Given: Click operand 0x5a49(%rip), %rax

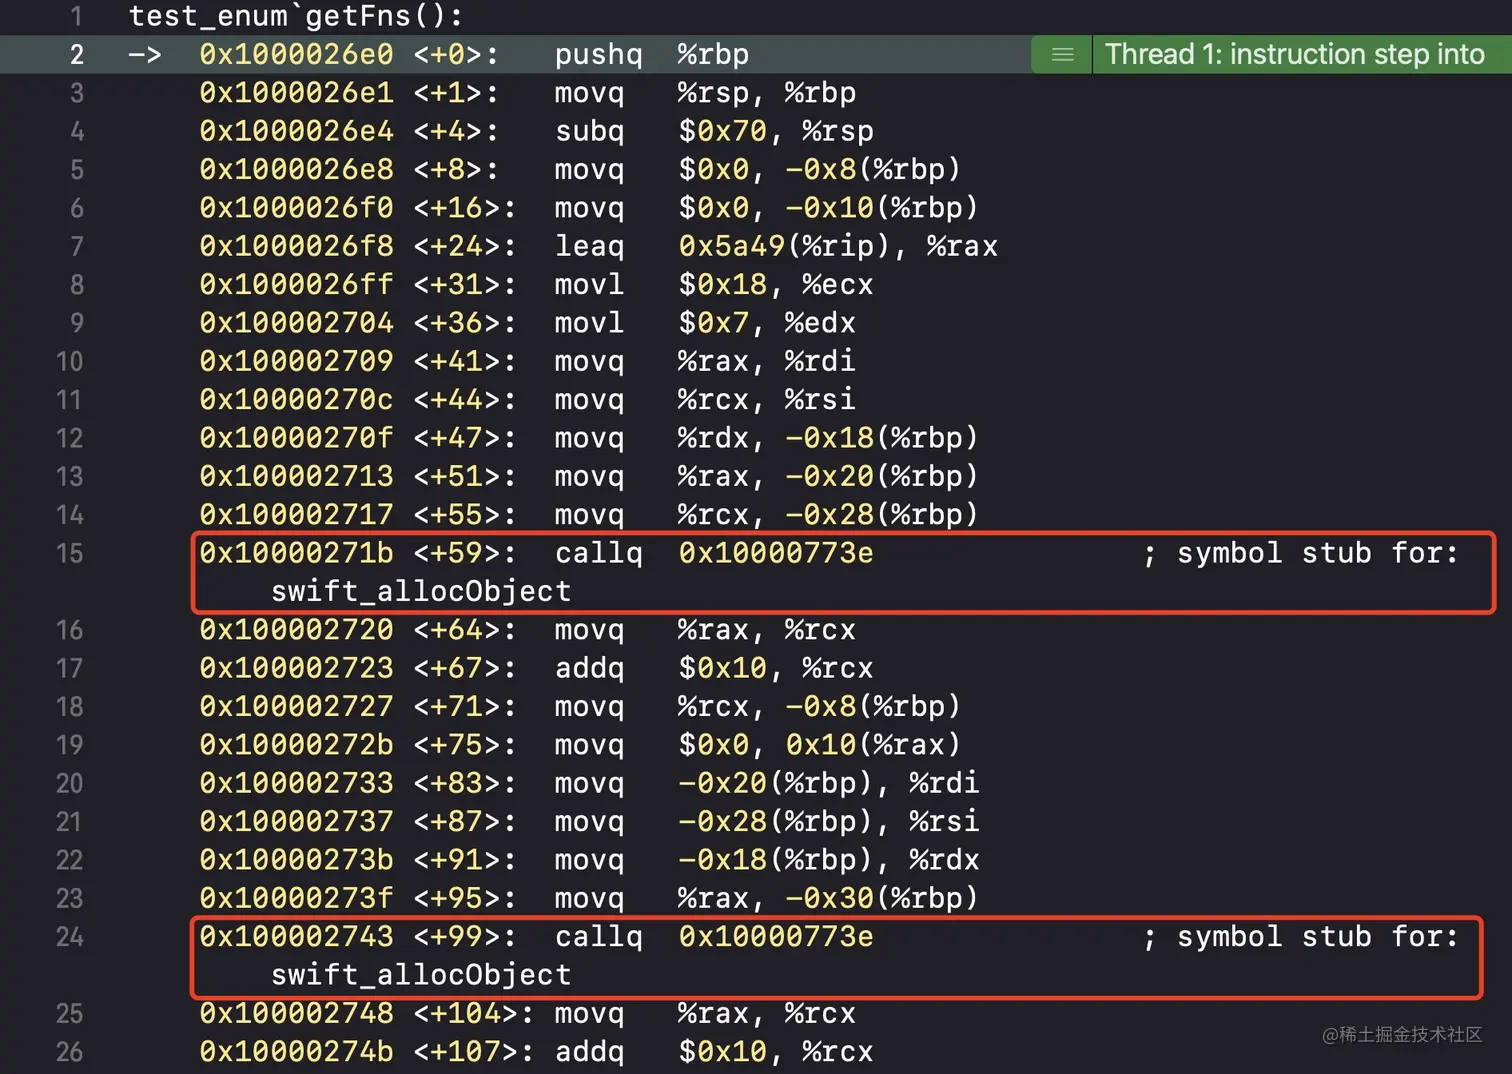Looking at the screenshot, I should [837, 246].
